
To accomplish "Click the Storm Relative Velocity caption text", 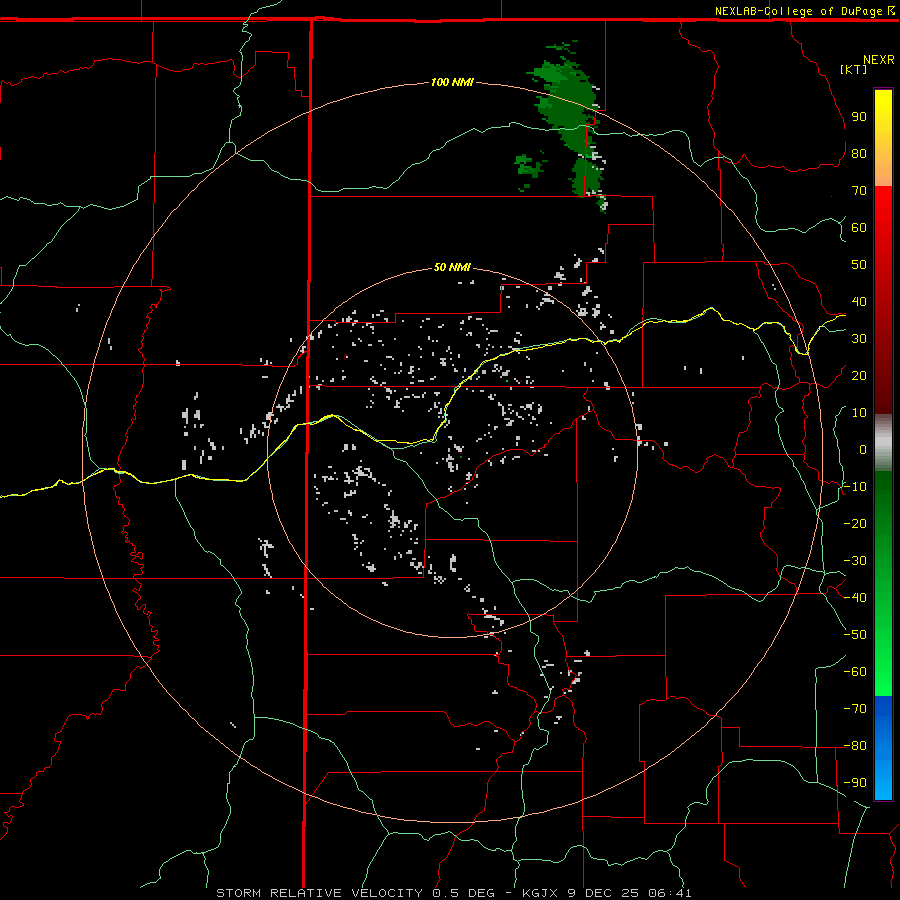I will [454, 893].
